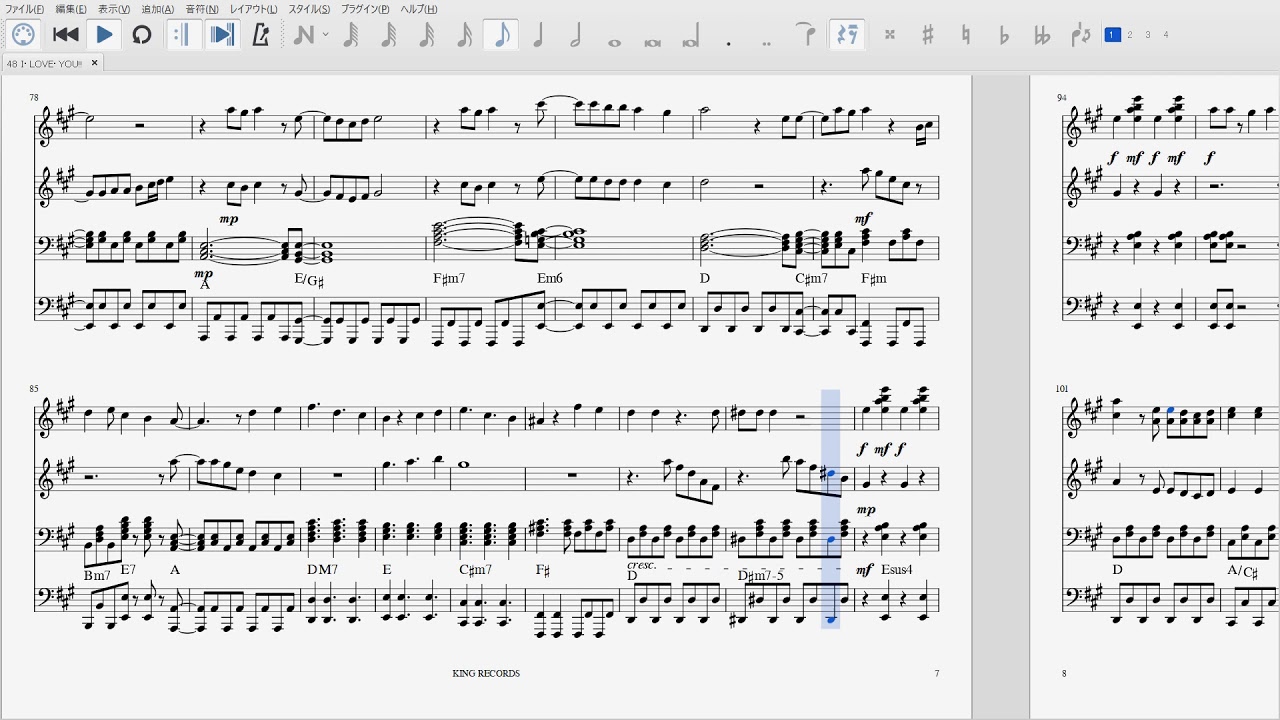Select the half note duration

576,35
